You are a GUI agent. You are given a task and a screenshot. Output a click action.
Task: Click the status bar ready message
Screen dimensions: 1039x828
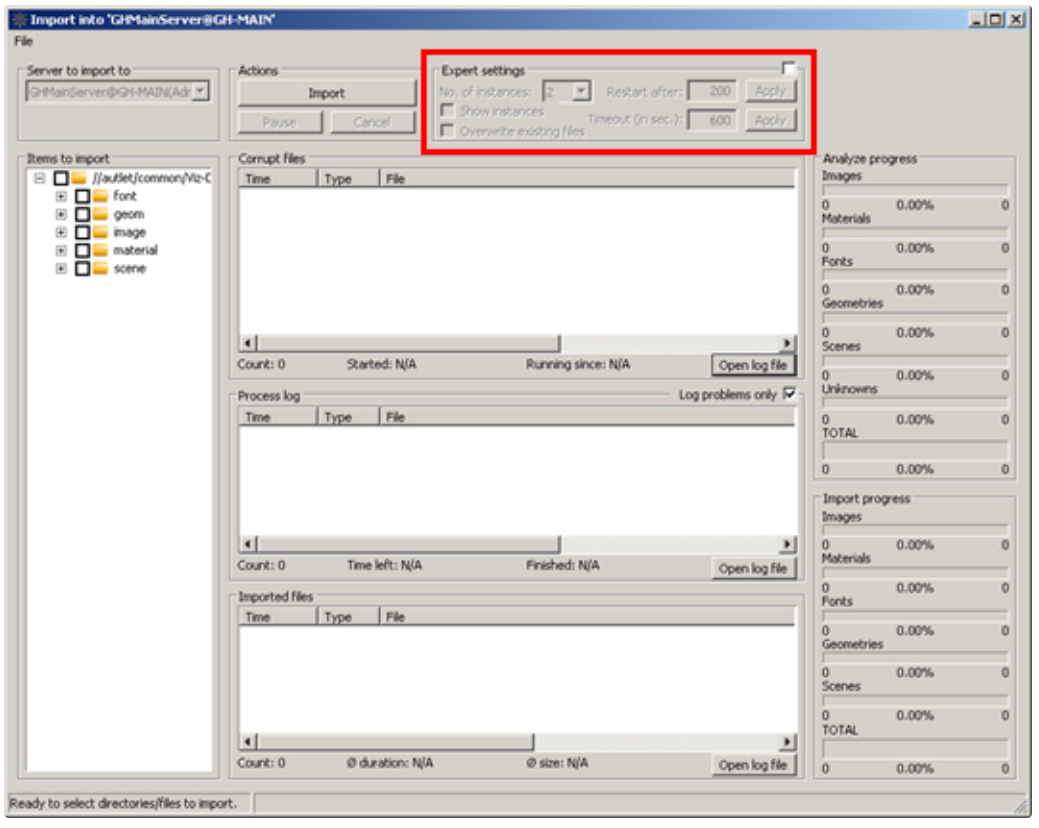coord(123,804)
